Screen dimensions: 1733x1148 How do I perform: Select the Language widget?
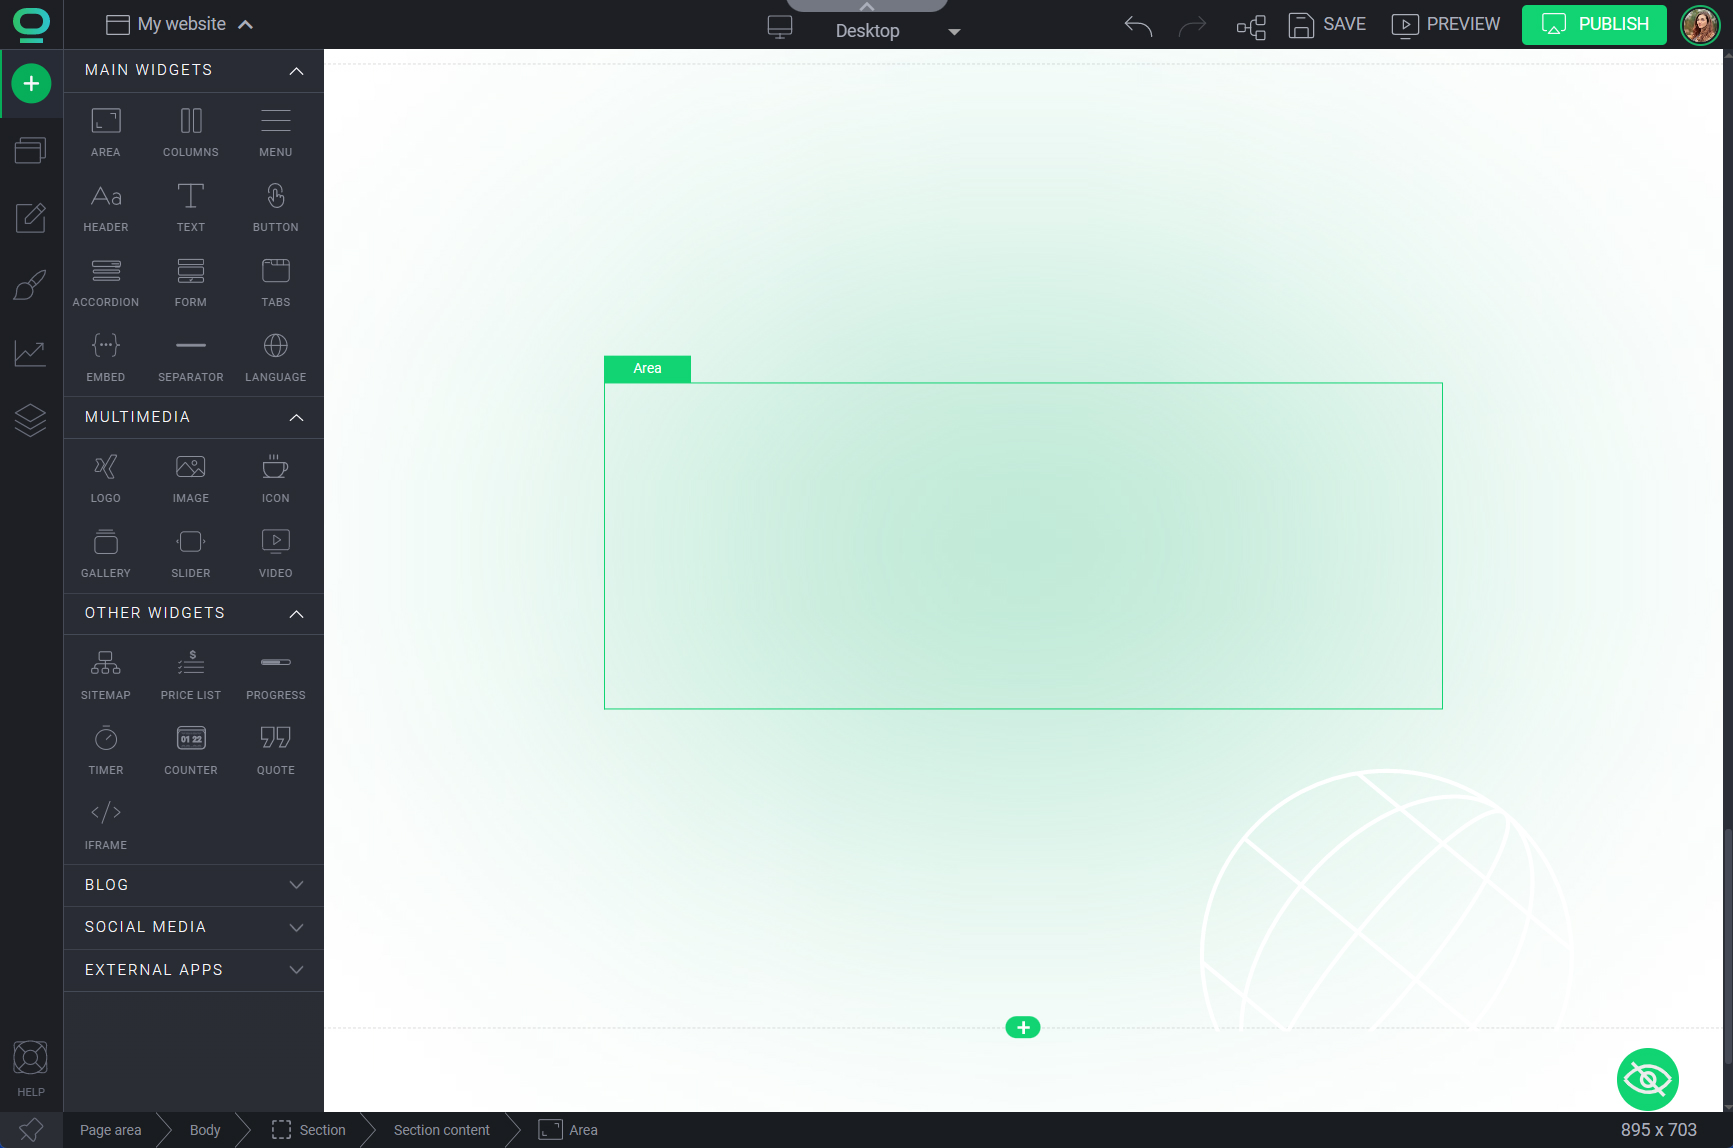click(276, 357)
